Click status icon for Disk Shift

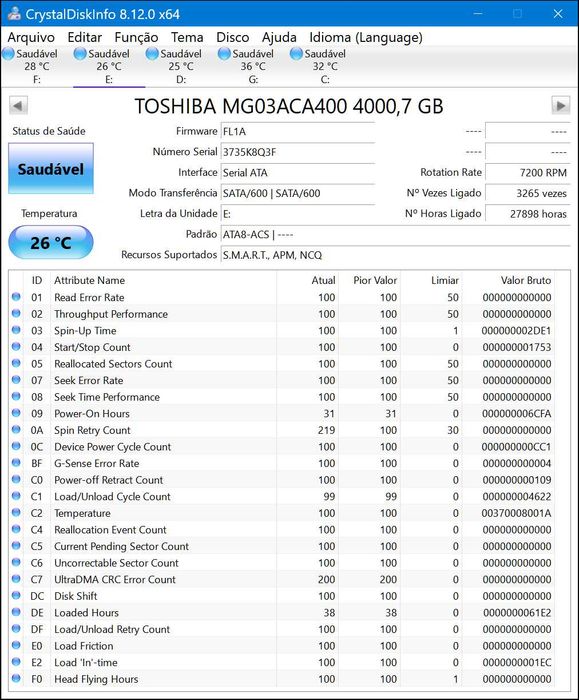16,595
